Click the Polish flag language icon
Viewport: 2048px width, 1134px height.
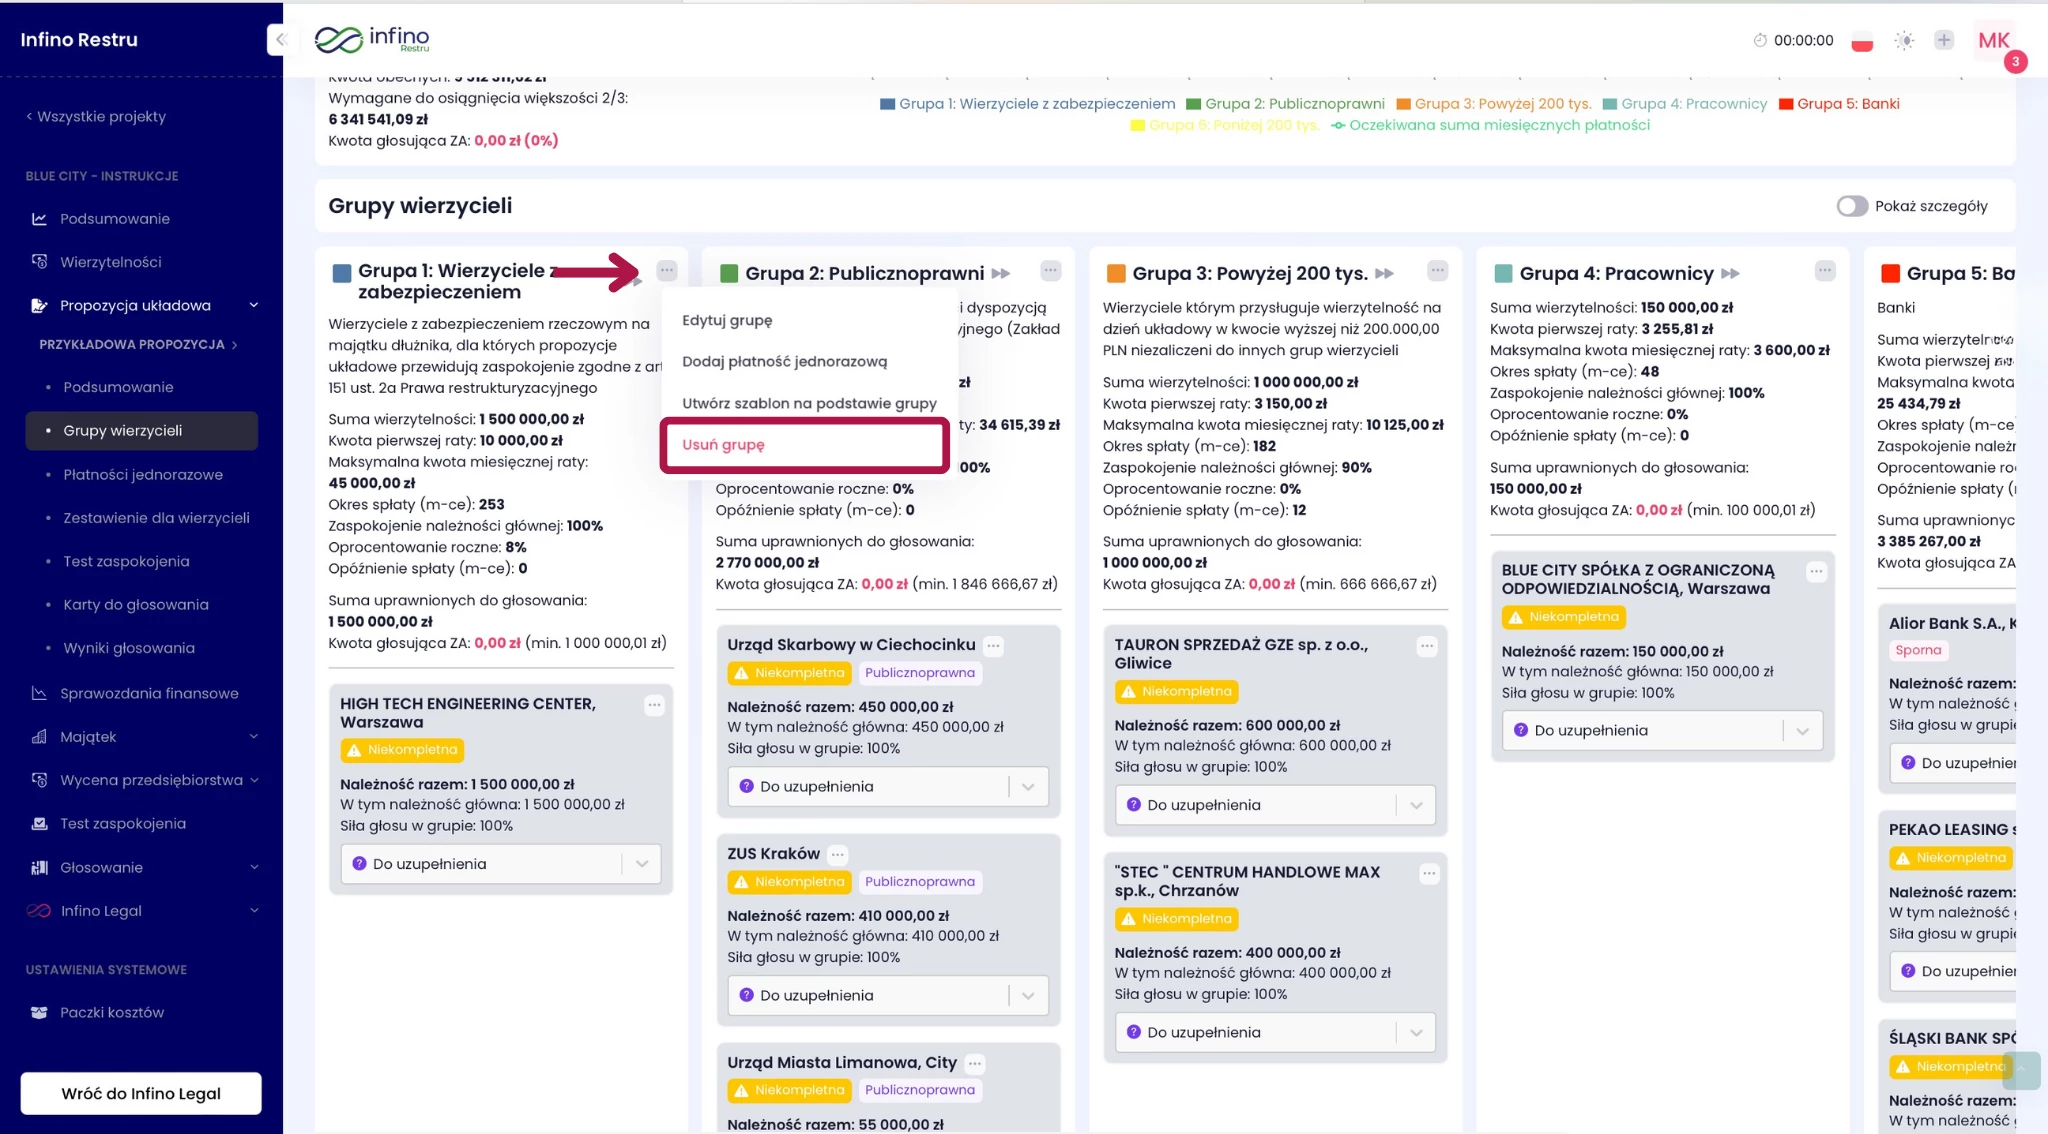1861,42
